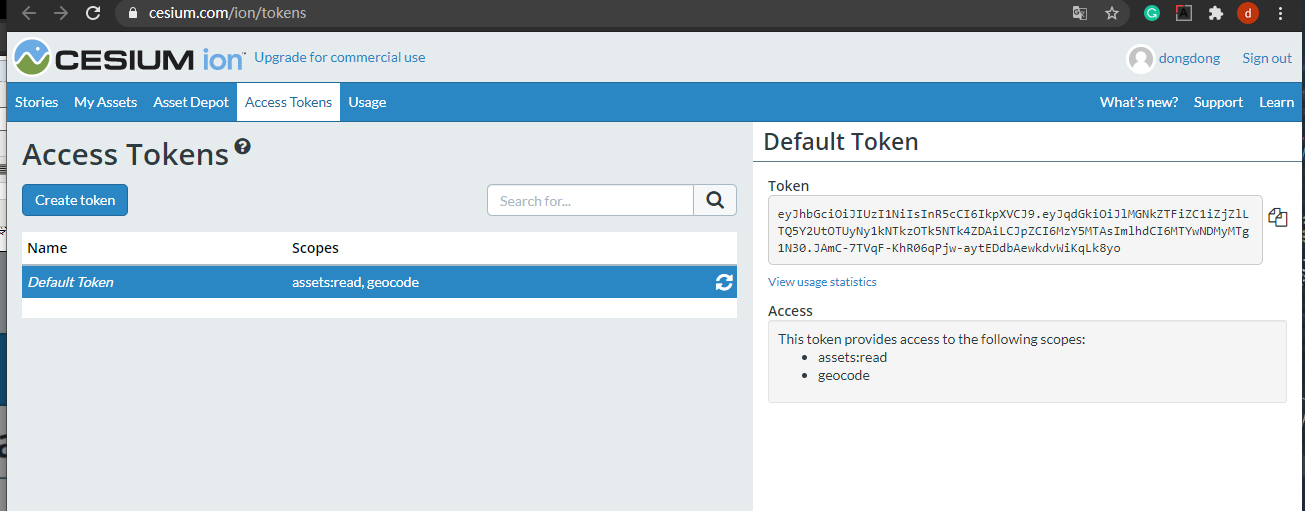The image size is (1305, 511).
Task: Open the Translate page icon
Action: [x=1080, y=13]
